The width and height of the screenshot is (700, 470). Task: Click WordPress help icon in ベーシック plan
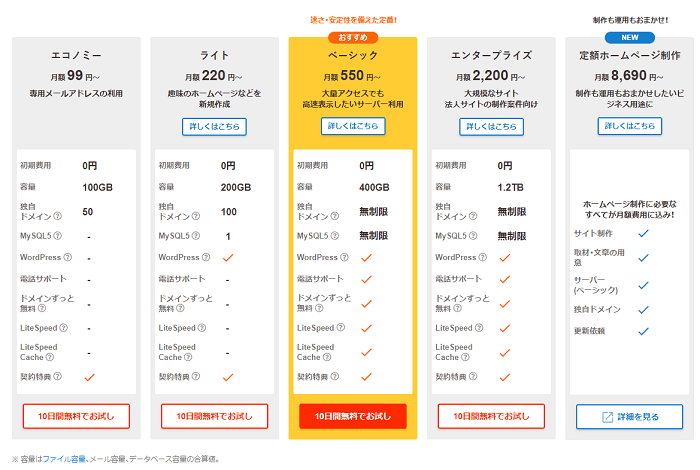point(344,257)
